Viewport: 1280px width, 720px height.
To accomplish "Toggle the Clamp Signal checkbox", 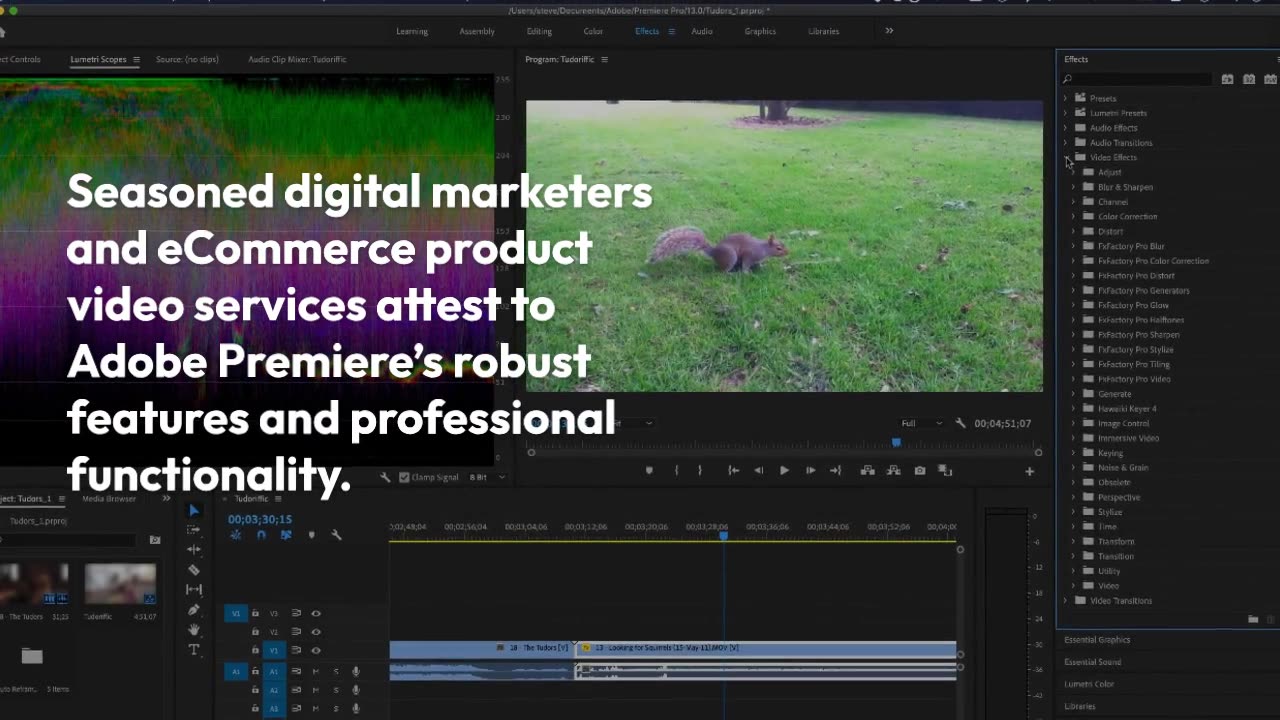I will pyautogui.click(x=404, y=477).
